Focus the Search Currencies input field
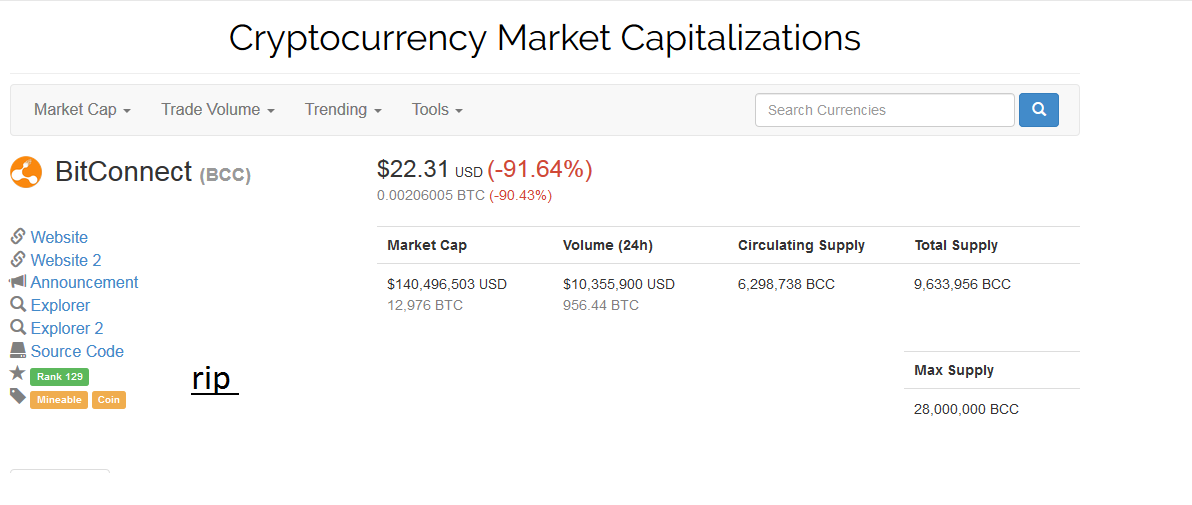The height and width of the screenshot is (505, 1192). click(884, 110)
